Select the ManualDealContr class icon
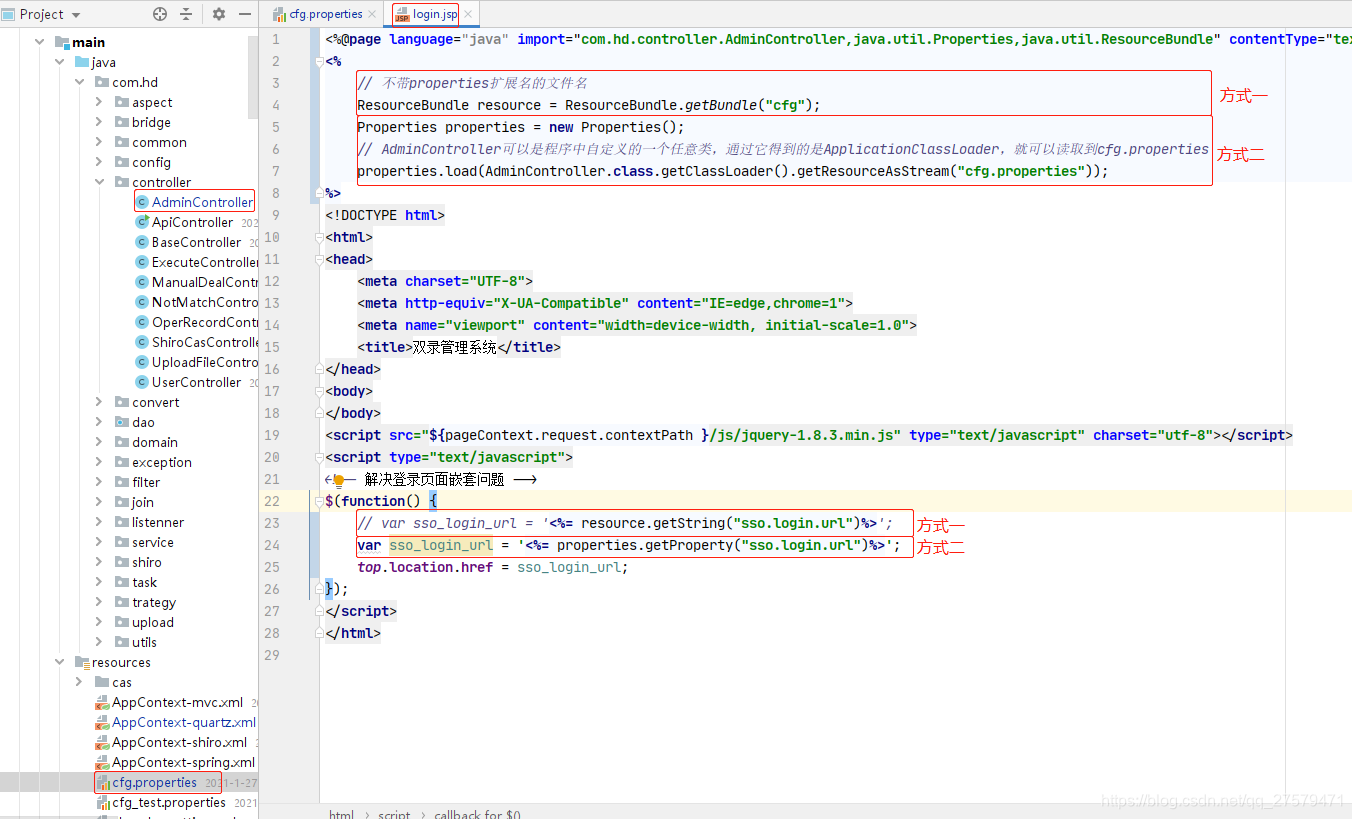 [142, 282]
